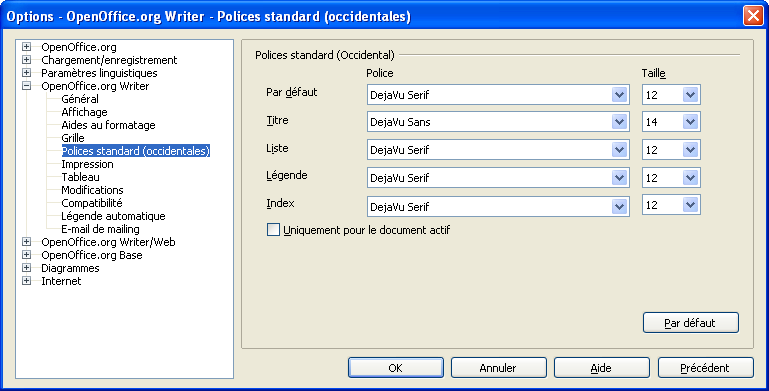Image resolution: width=769 pixels, height=391 pixels.
Task: Collapse the OpenOffice.org Writer node
Action: coord(26,86)
